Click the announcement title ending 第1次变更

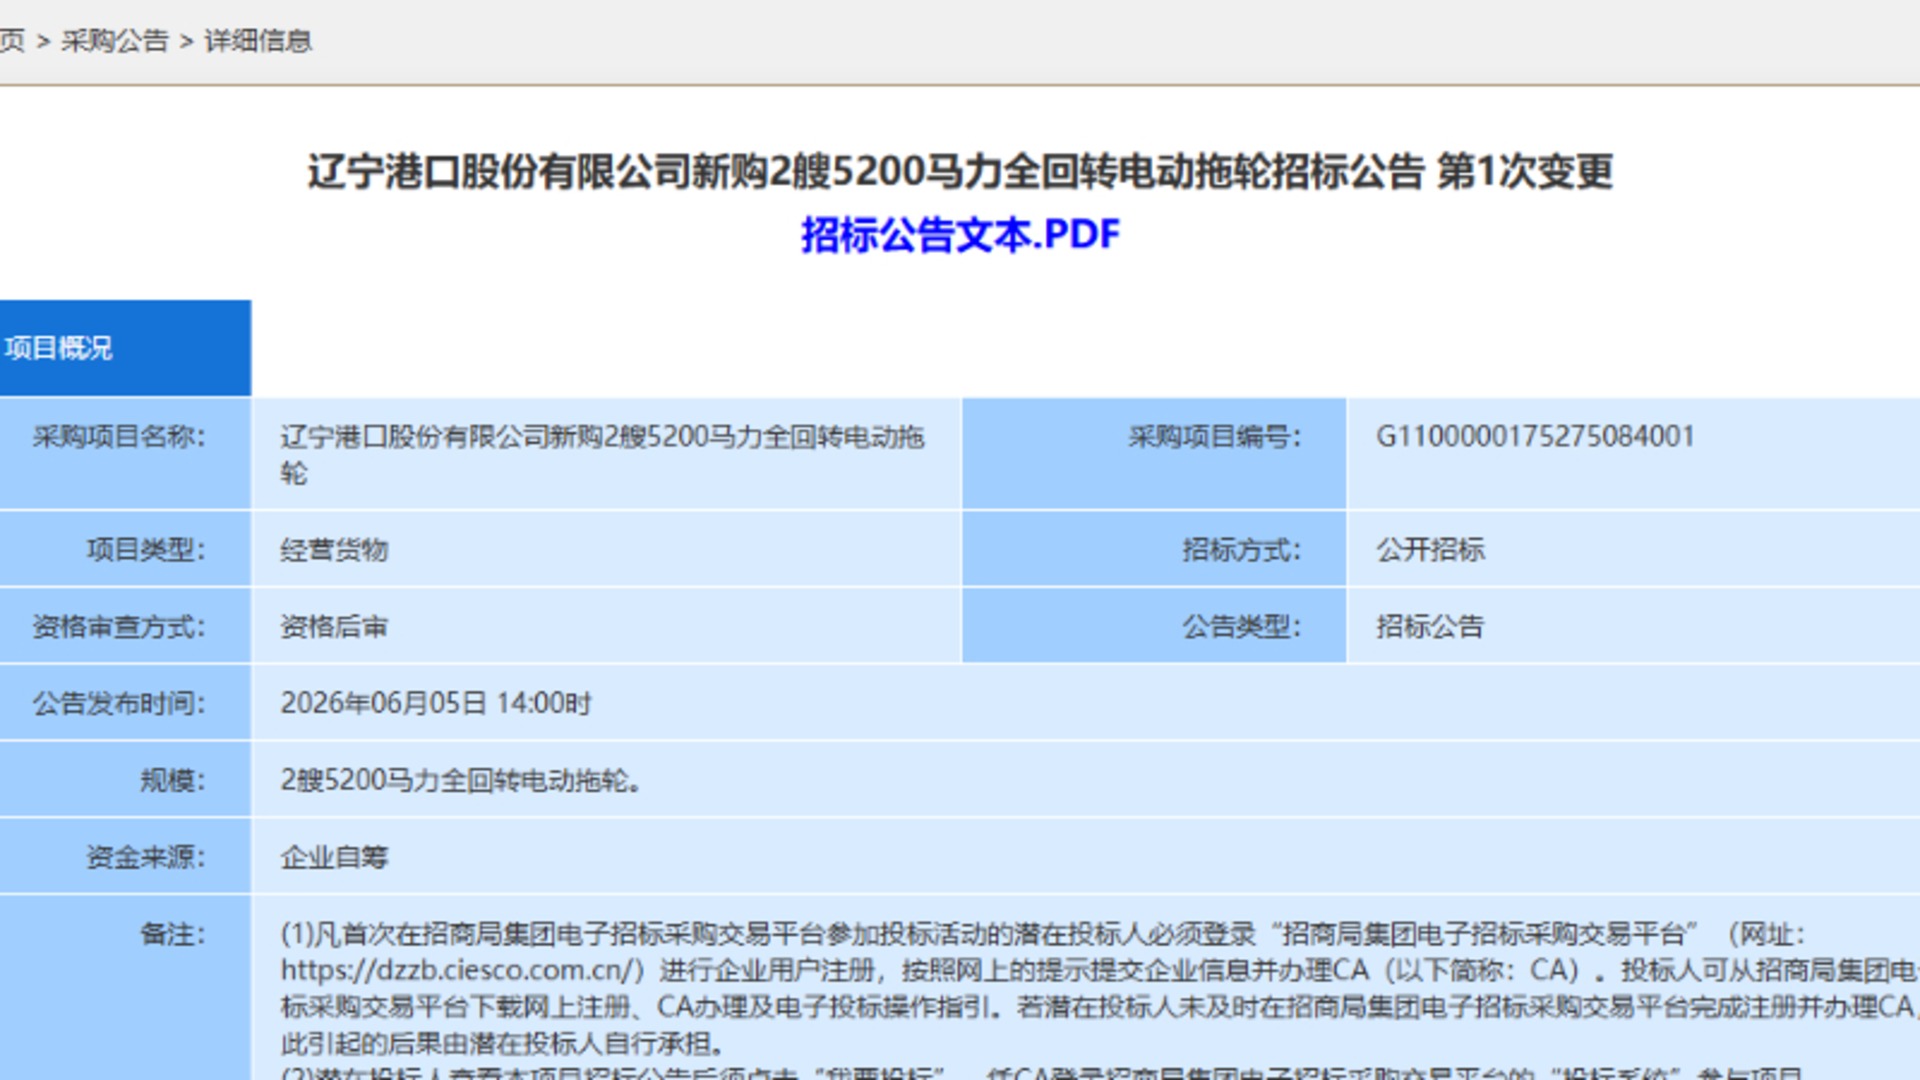(x=960, y=171)
